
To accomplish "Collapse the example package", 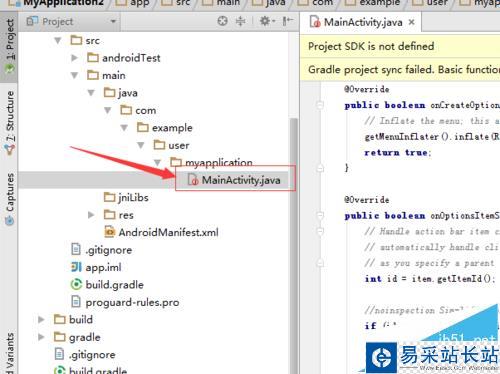I will [124, 128].
